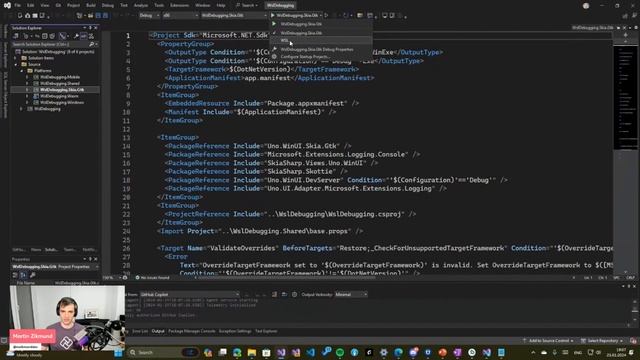Open the x86 platform dropdown
The image size is (640, 360).
(180, 16)
